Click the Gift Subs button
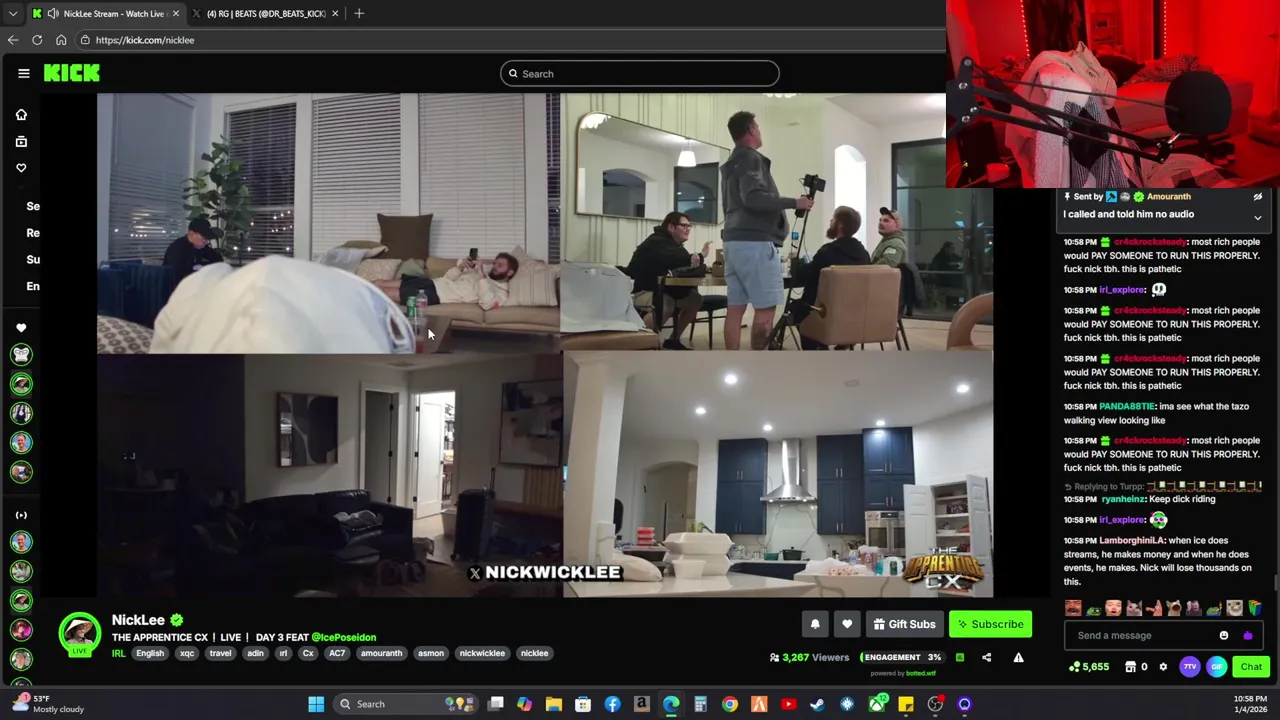Screen dimensions: 1280x720 pos(904,624)
